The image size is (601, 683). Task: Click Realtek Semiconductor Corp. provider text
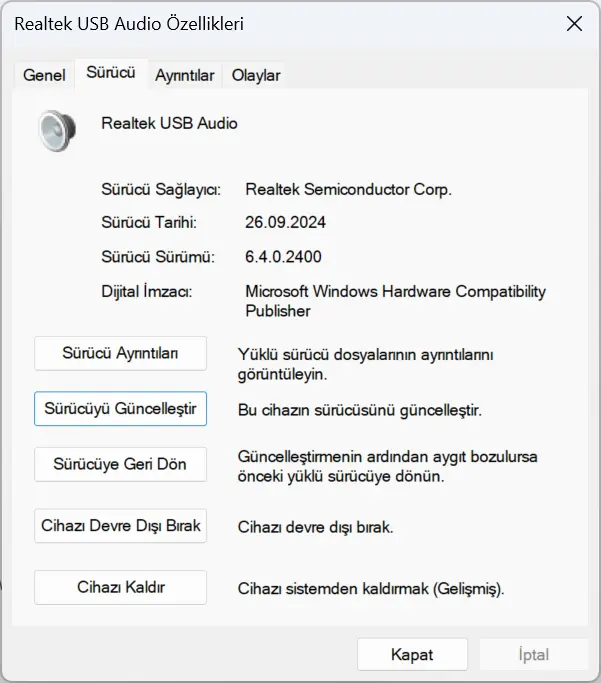(x=348, y=189)
